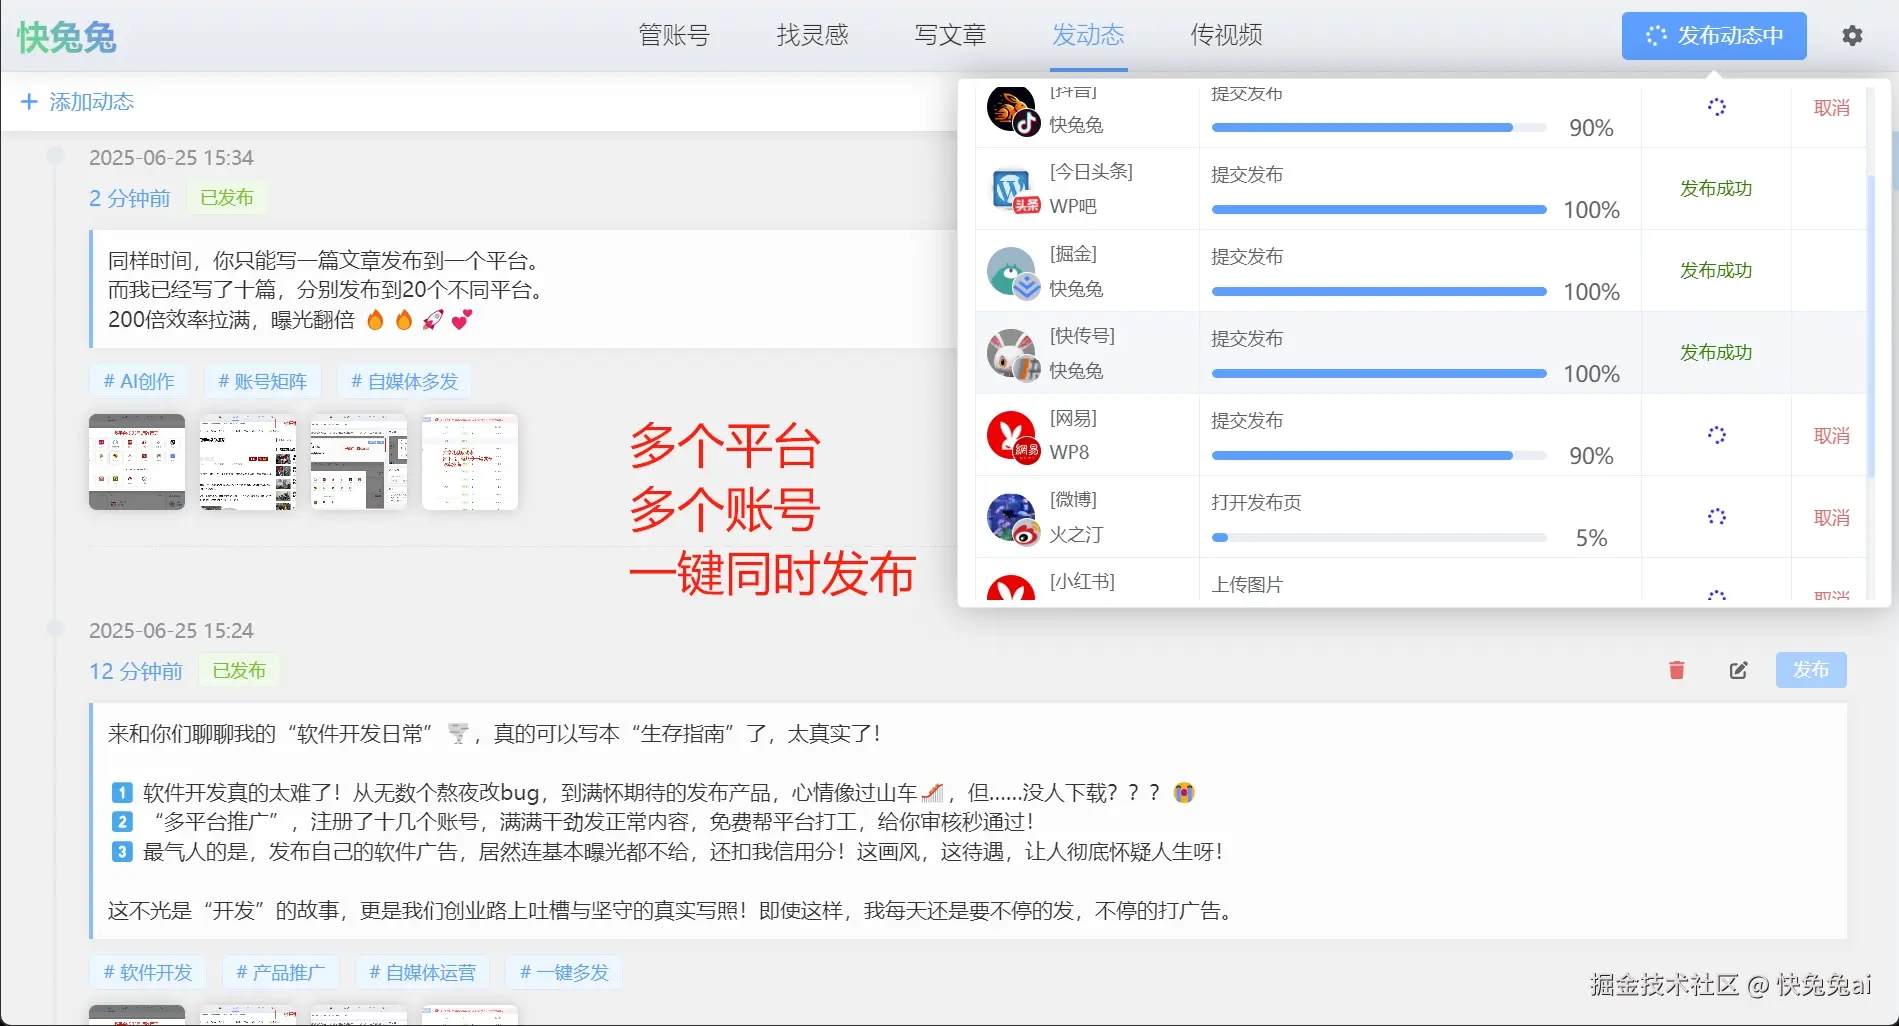Screen dimensions: 1899x1026
Task: Click the 快传号 rabbit platform icon
Action: tap(1012, 353)
